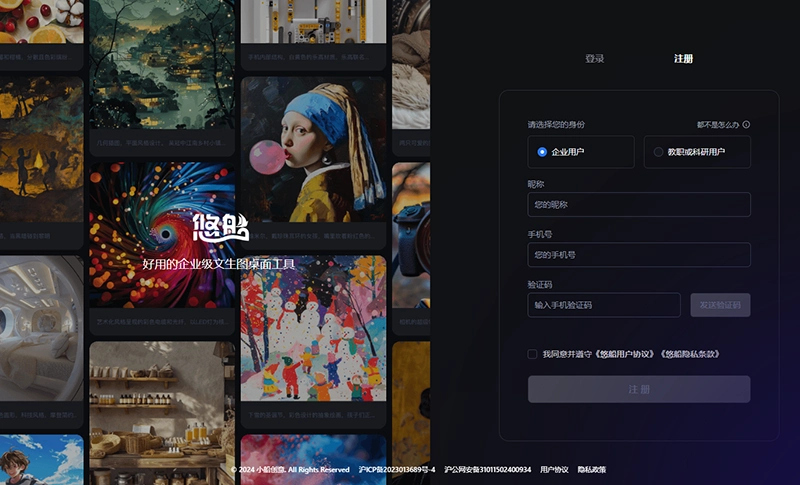The width and height of the screenshot is (800, 485).
Task: Open the anime boy blue sky thumbnail
Action: click(x=41, y=460)
